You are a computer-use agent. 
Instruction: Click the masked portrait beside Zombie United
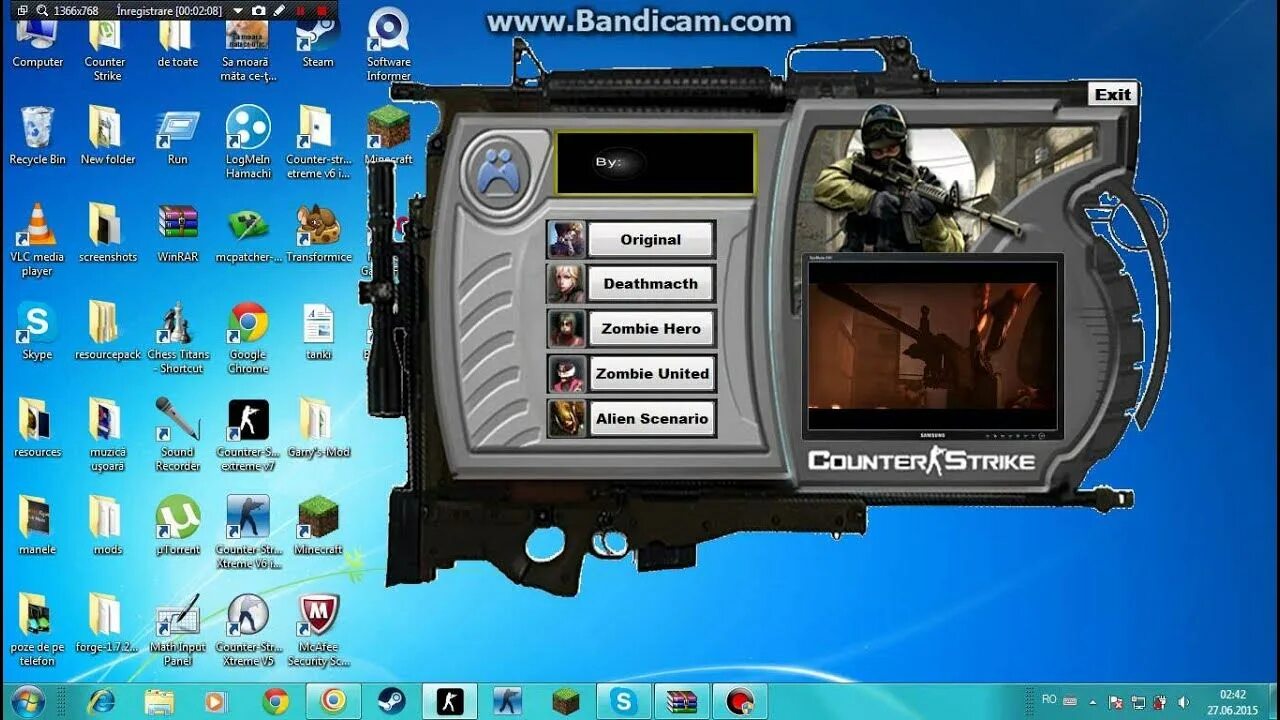pos(567,374)
